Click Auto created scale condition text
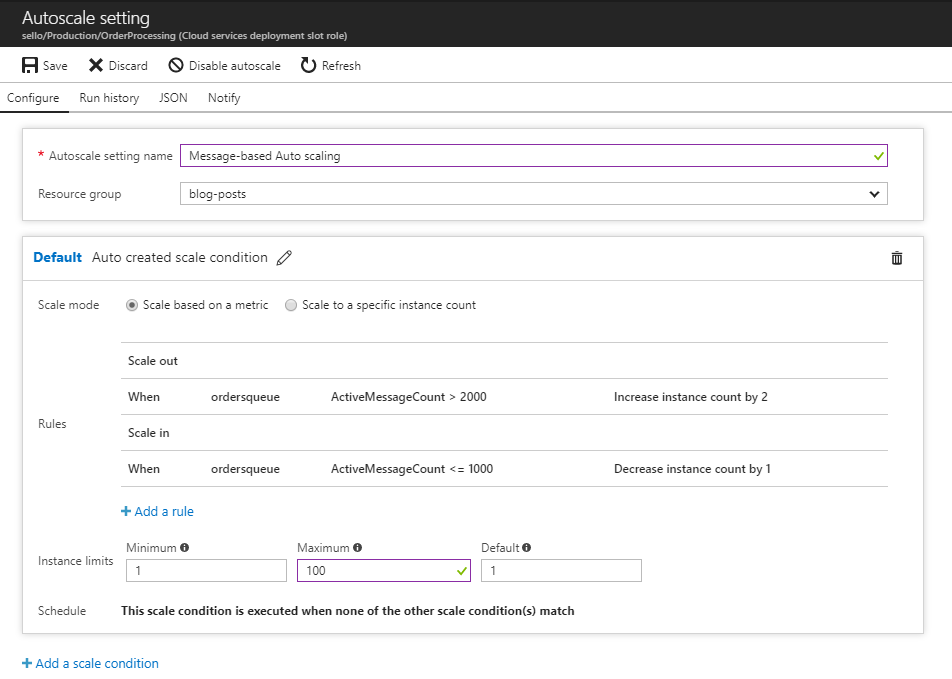This screenshot has width=952, height=679. (x=180, y=258)
